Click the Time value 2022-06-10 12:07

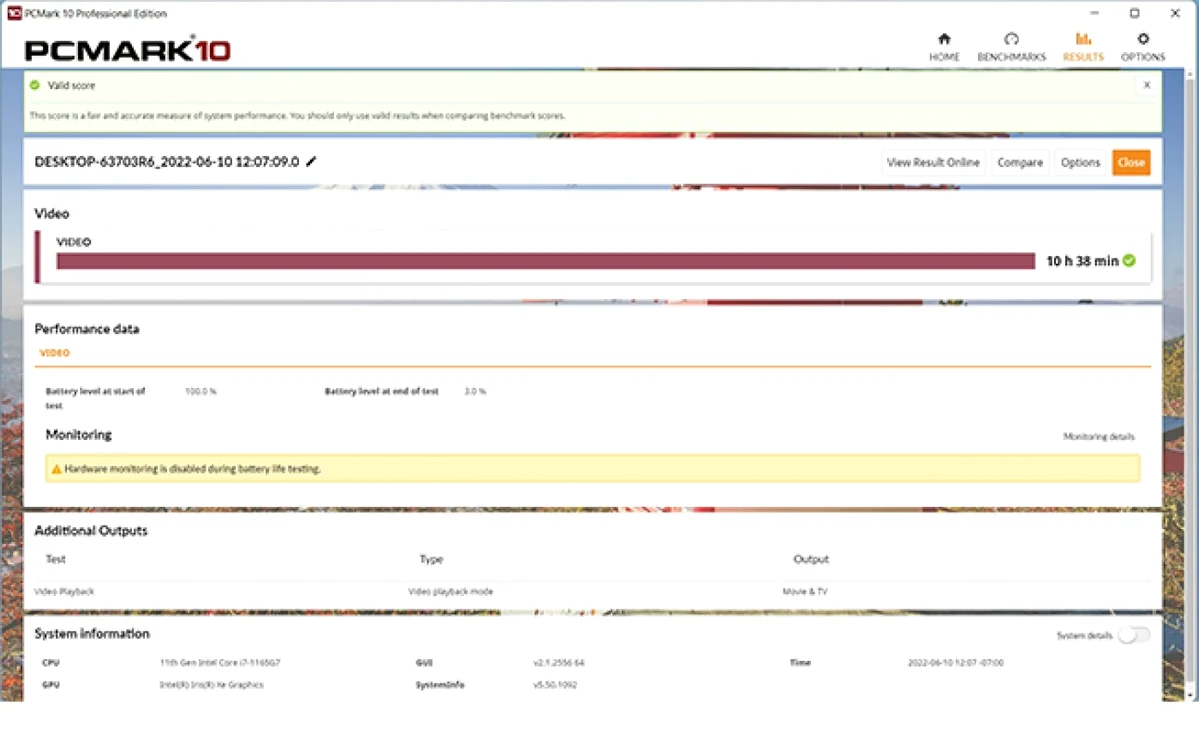coord(955,663)
